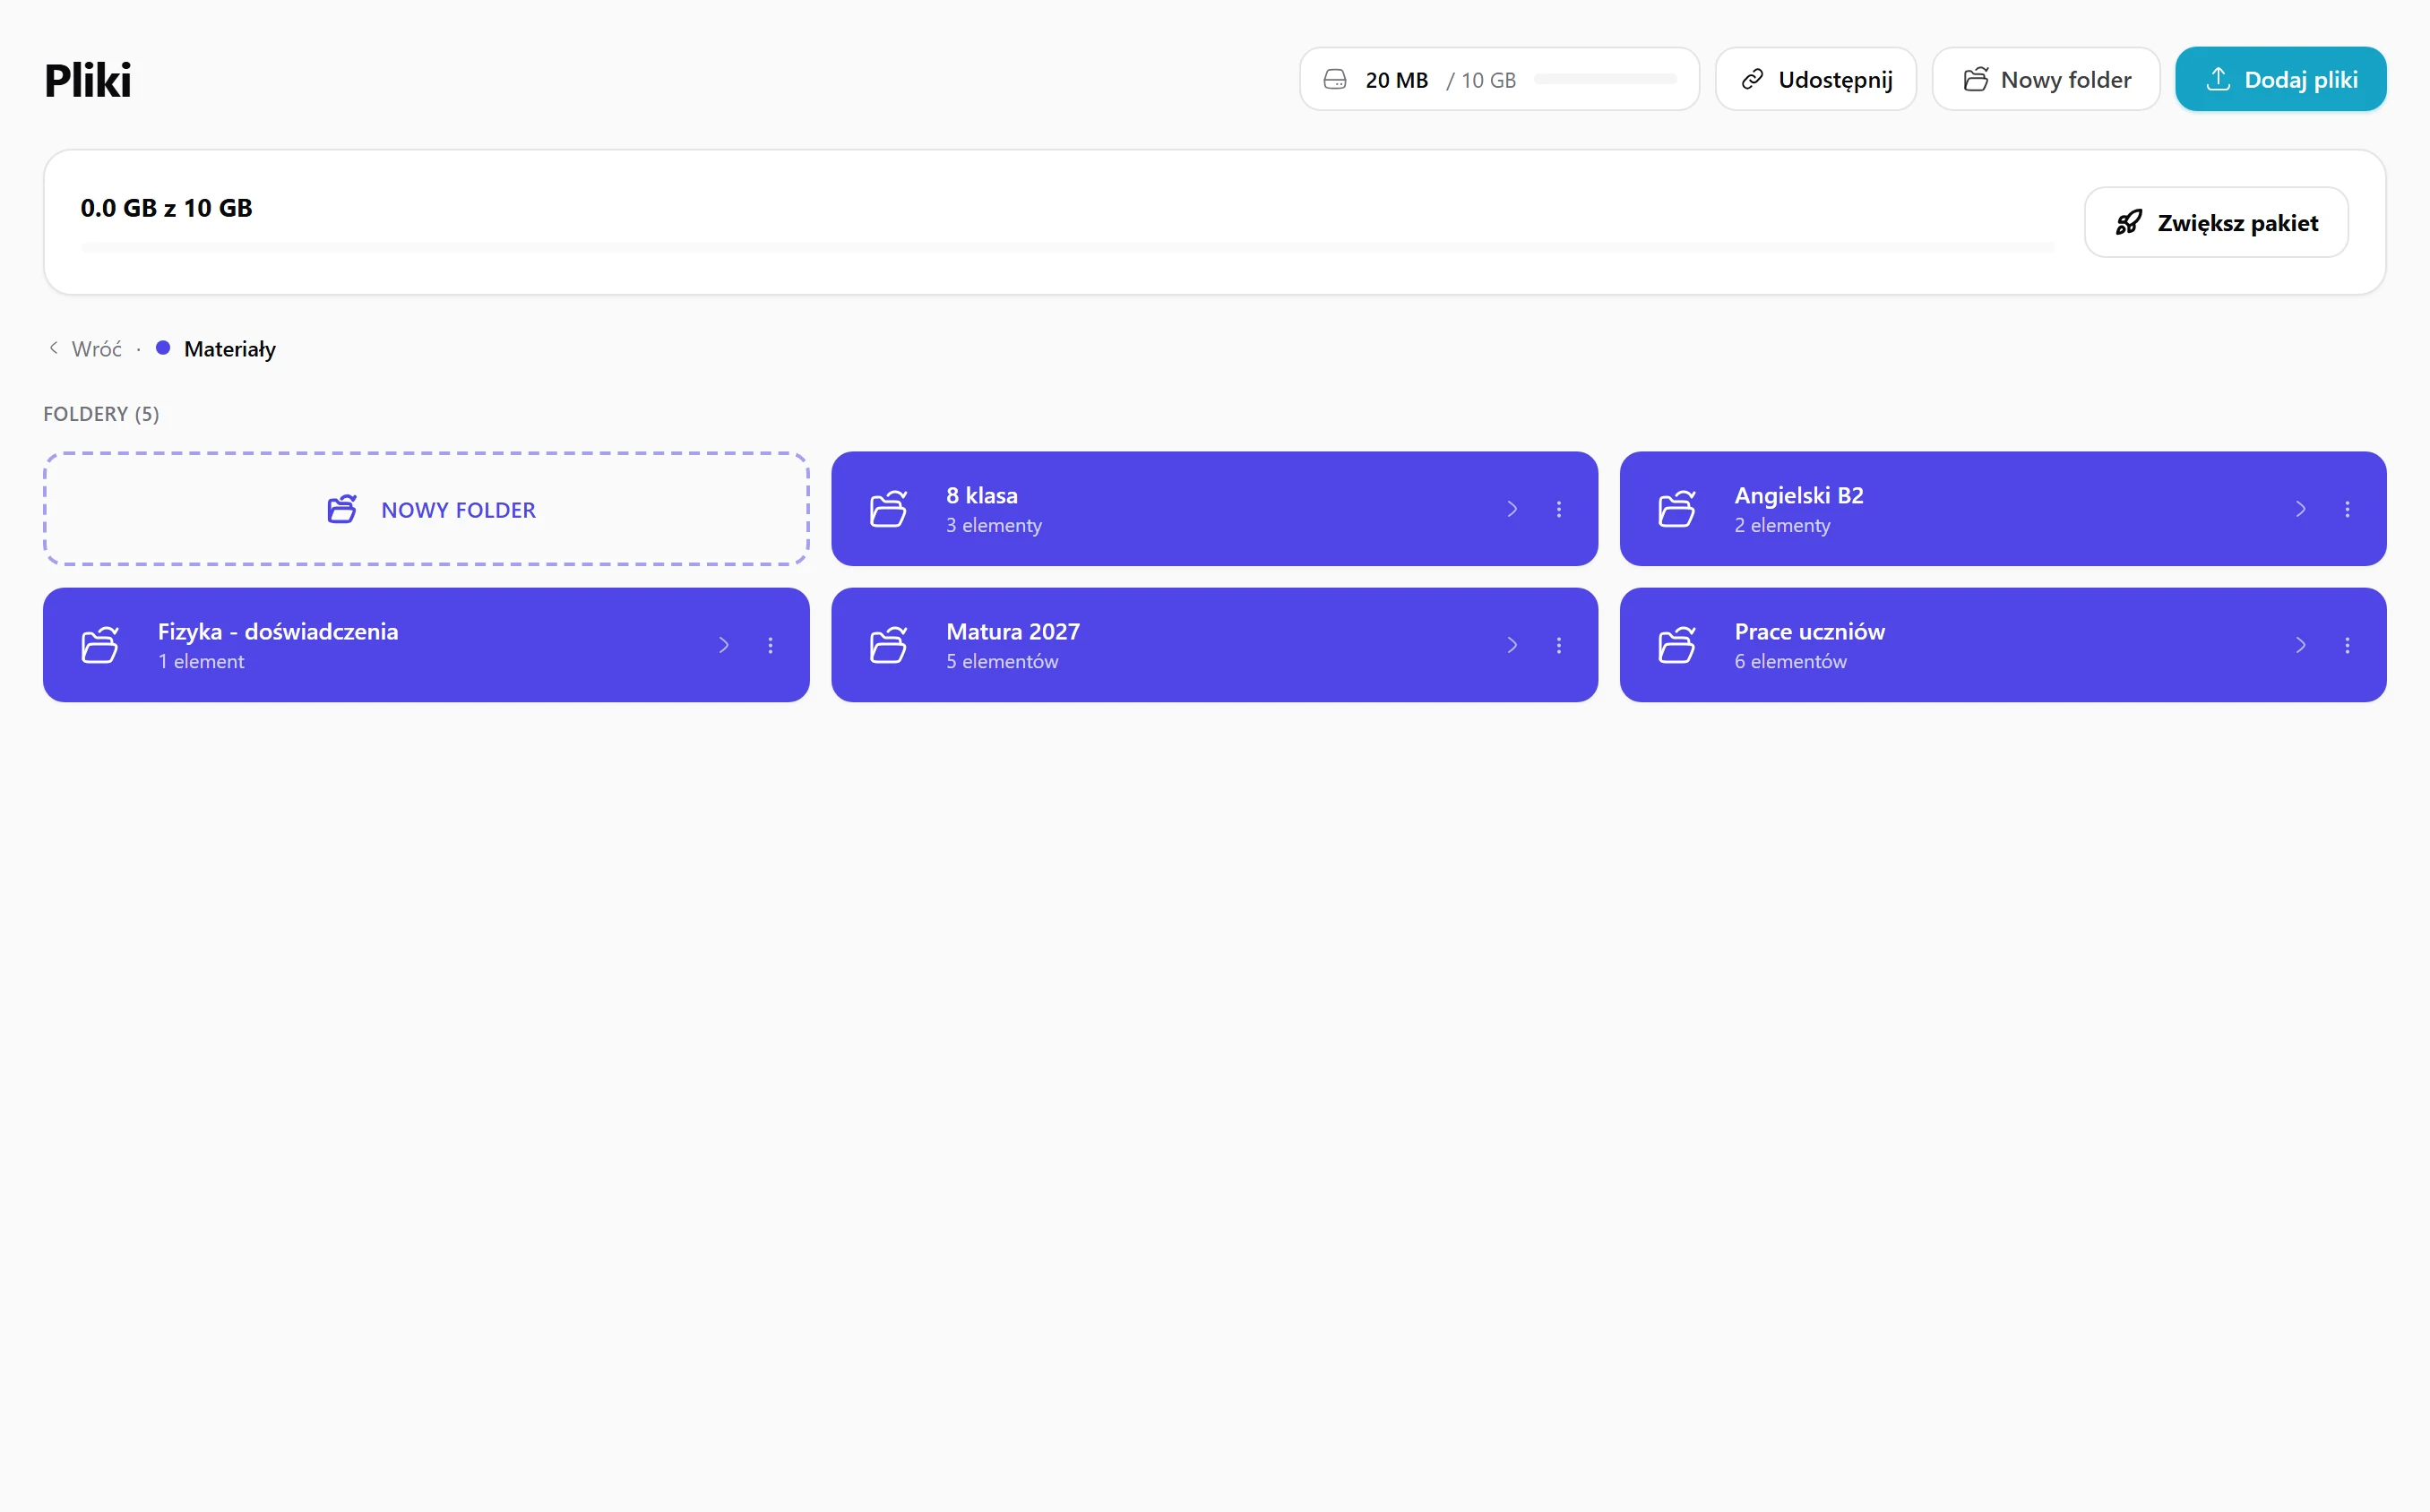Viewport: 2430px width, 1512px height.
Task: Expand Fizyka - doświadczenia with its chevron
Action: [x=723, y=645]
